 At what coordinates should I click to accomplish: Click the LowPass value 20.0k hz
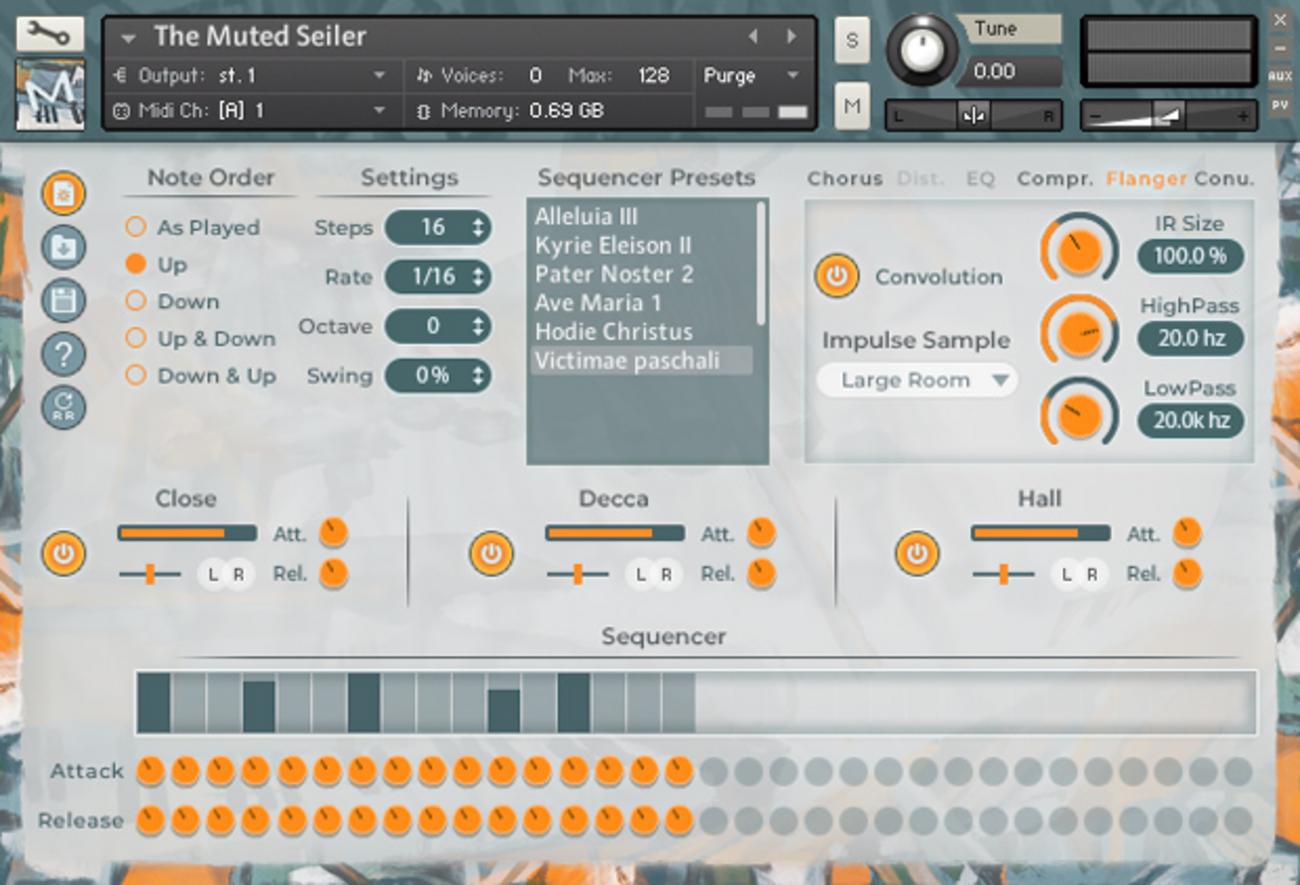tap(1190, 420)
